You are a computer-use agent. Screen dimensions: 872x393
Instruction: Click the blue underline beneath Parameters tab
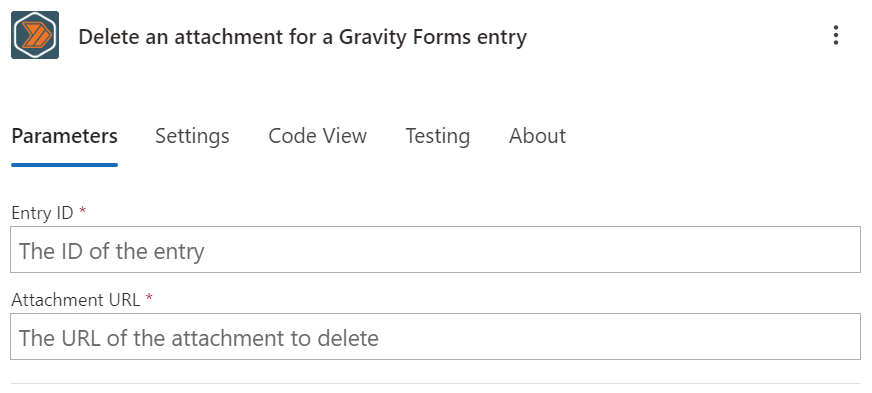(x=65, y=165)
